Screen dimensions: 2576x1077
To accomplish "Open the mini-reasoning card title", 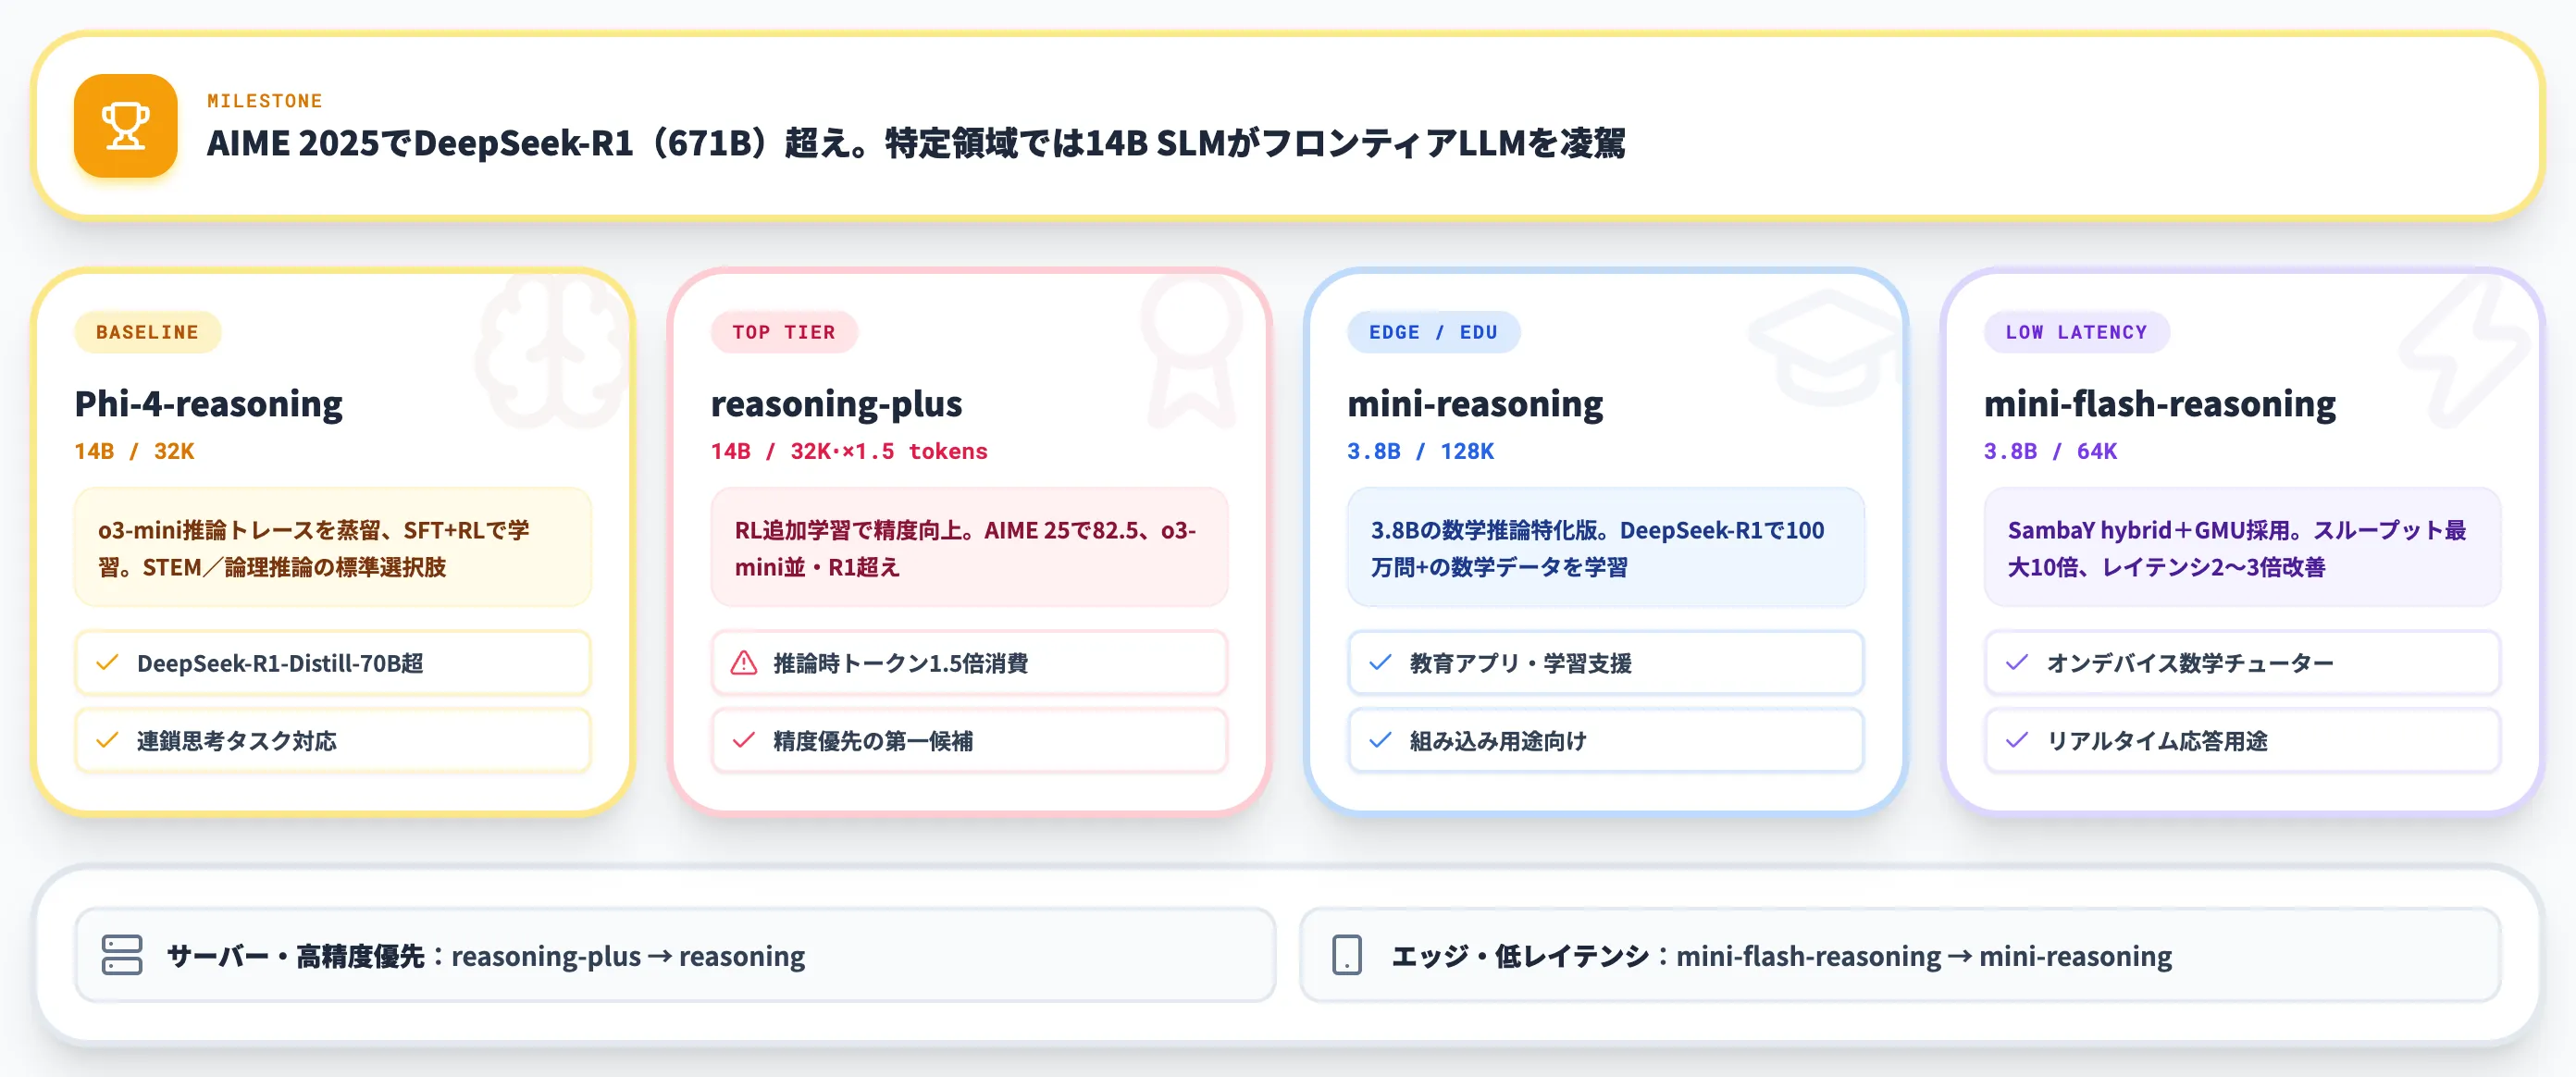I will 1475,404.
